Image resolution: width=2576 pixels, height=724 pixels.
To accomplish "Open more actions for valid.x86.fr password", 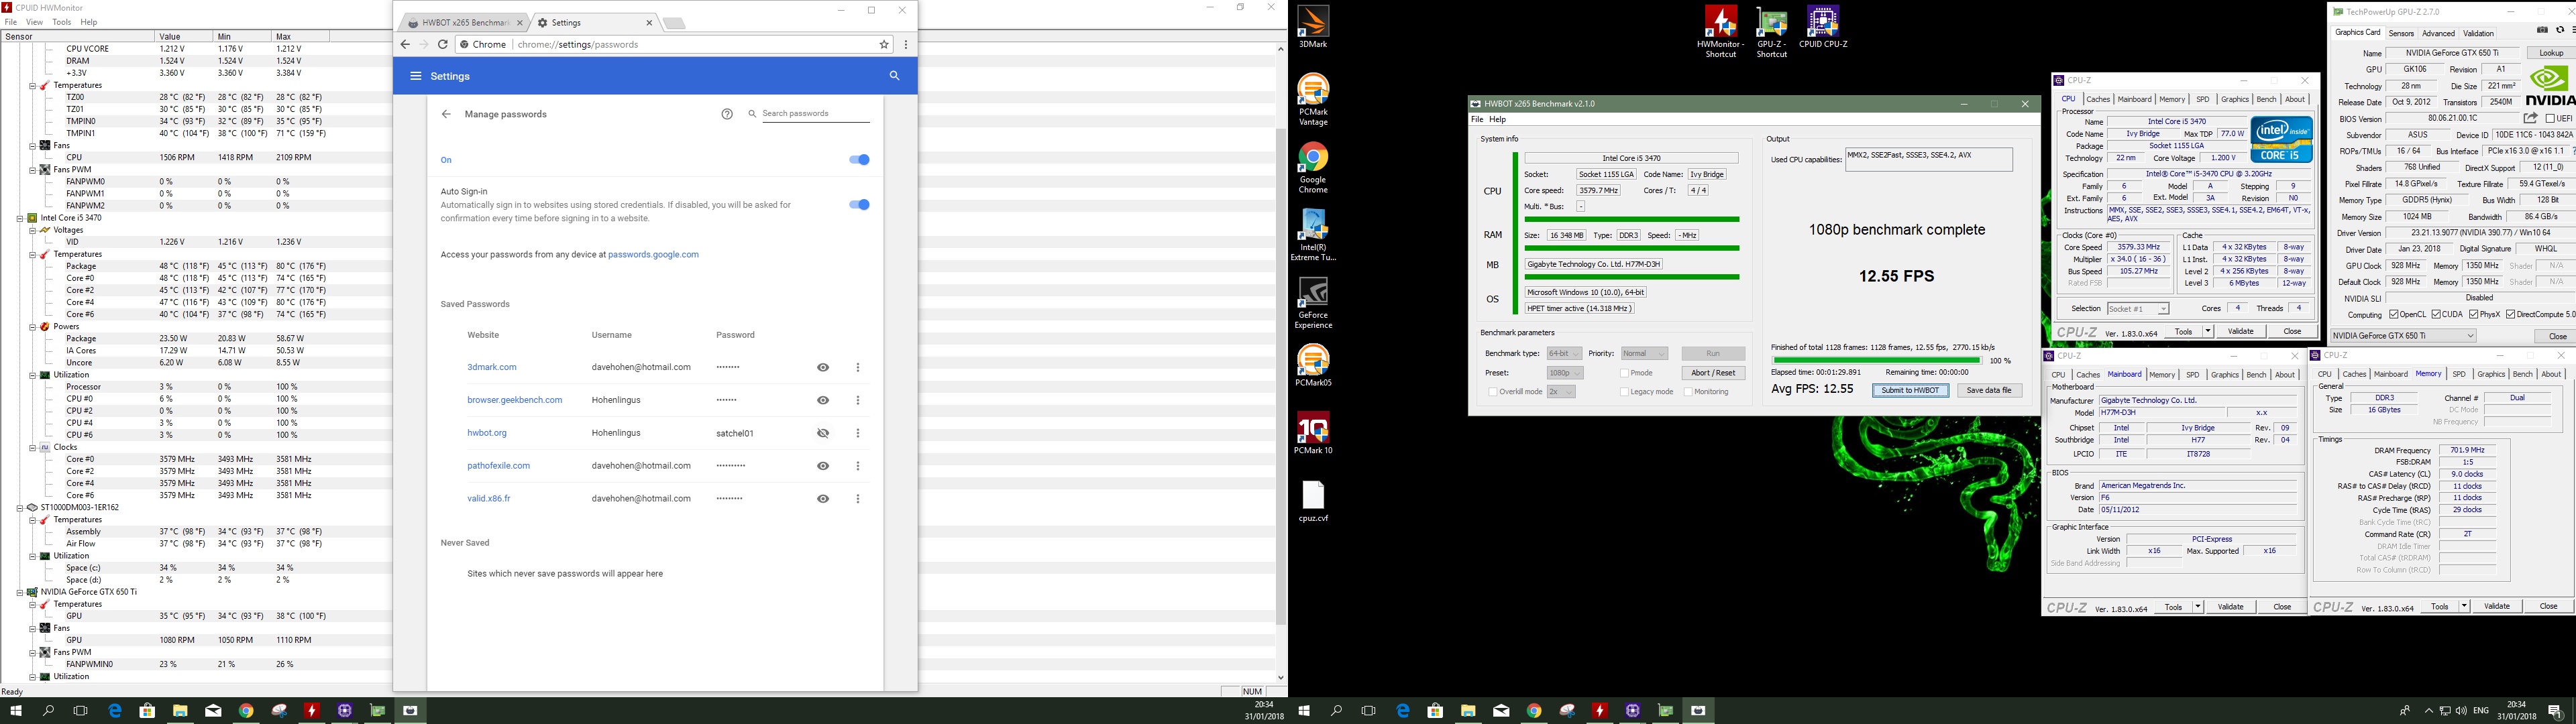I will pyautogui.click(x=858, y=499).
